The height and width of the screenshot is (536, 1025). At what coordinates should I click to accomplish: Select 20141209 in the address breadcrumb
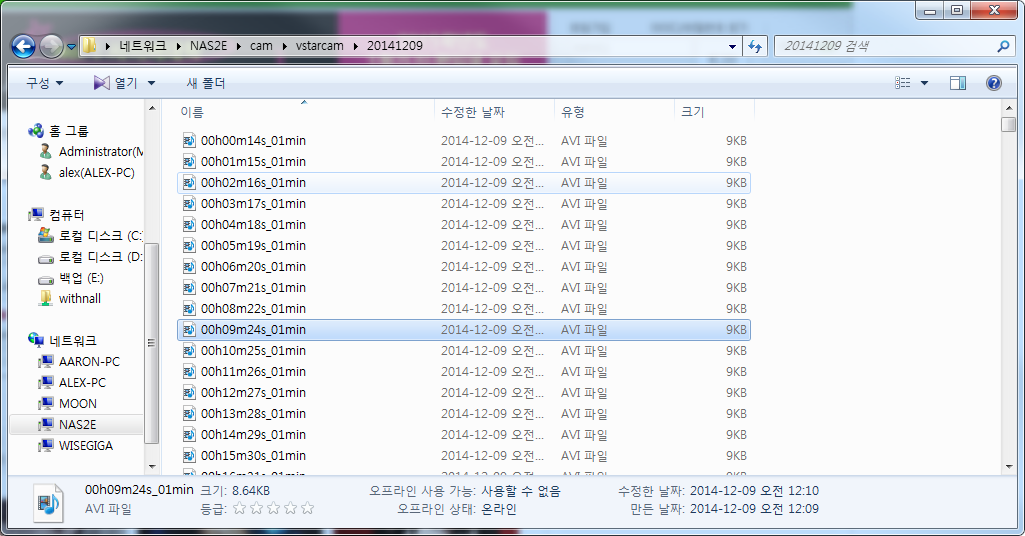[395, 46]
